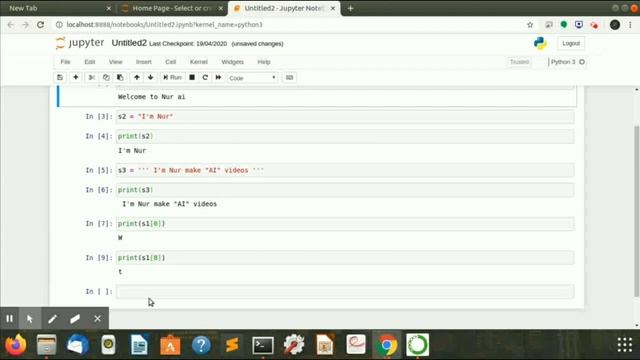The height and width of the screenshot is (360, 640).
Task: Open Sublime Text from the dock
Action: tap(232, 345)
